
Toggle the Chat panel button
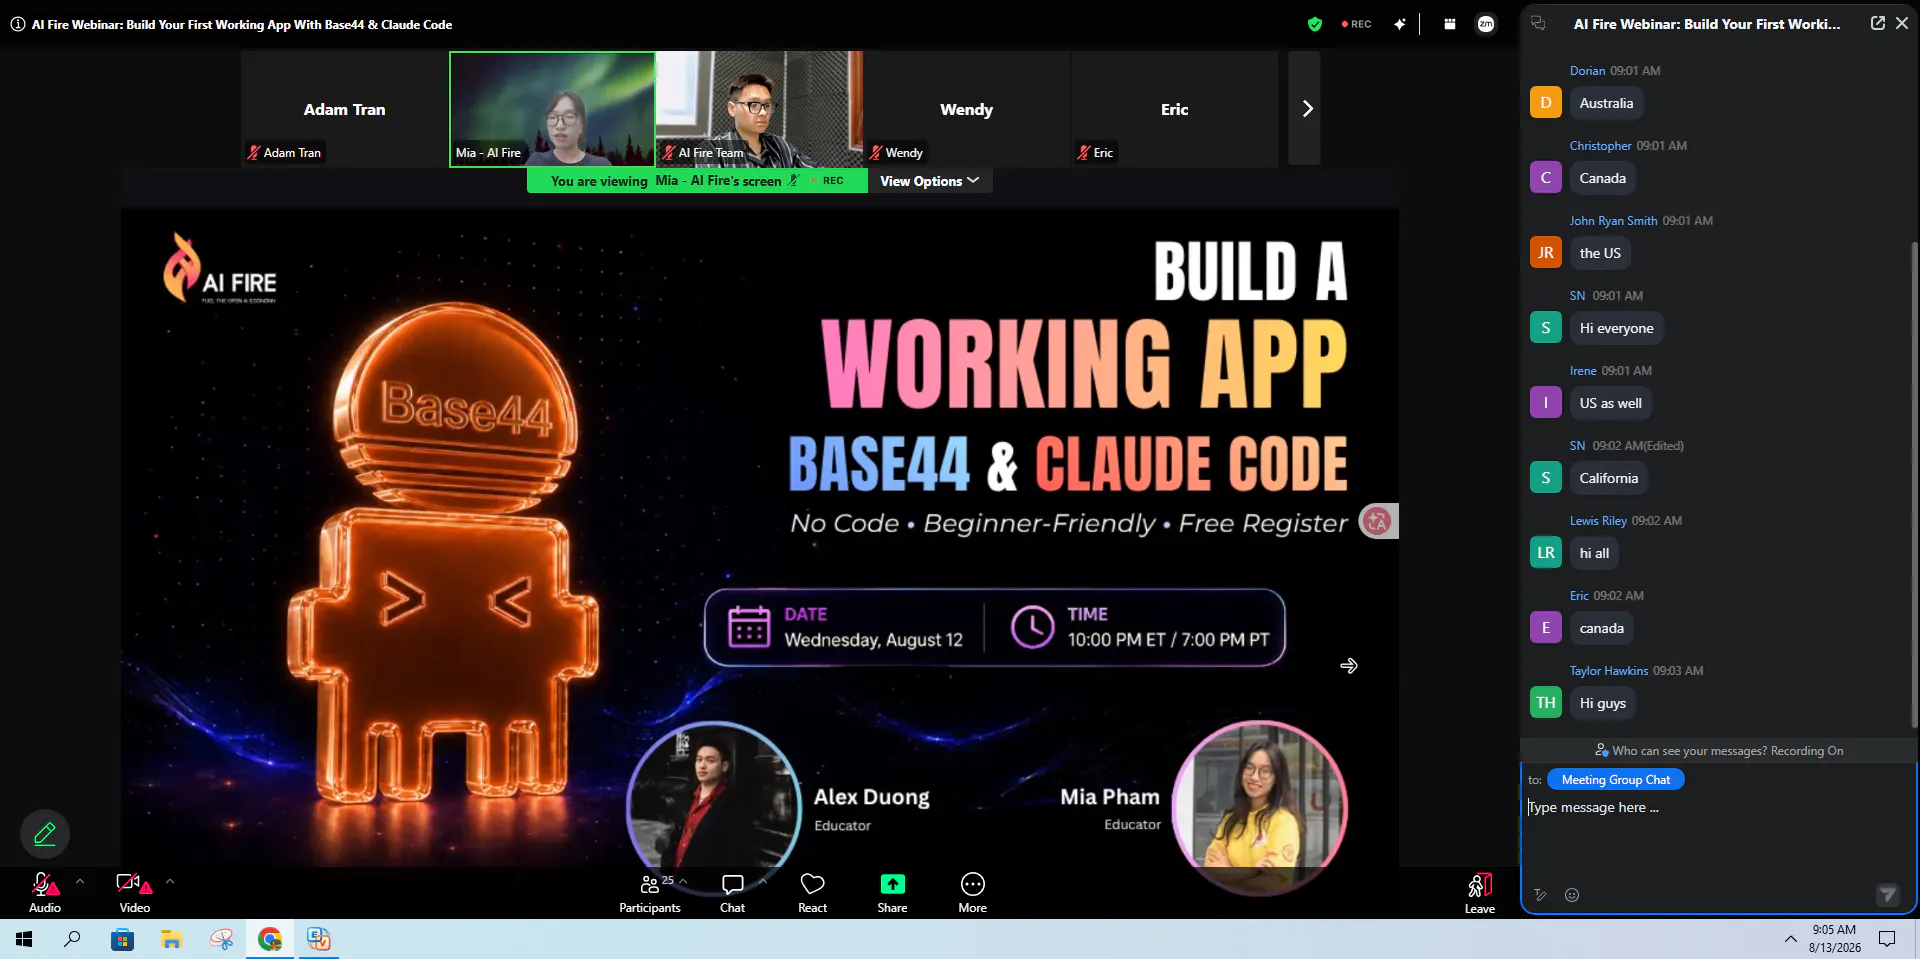click(x=732, y=892)
